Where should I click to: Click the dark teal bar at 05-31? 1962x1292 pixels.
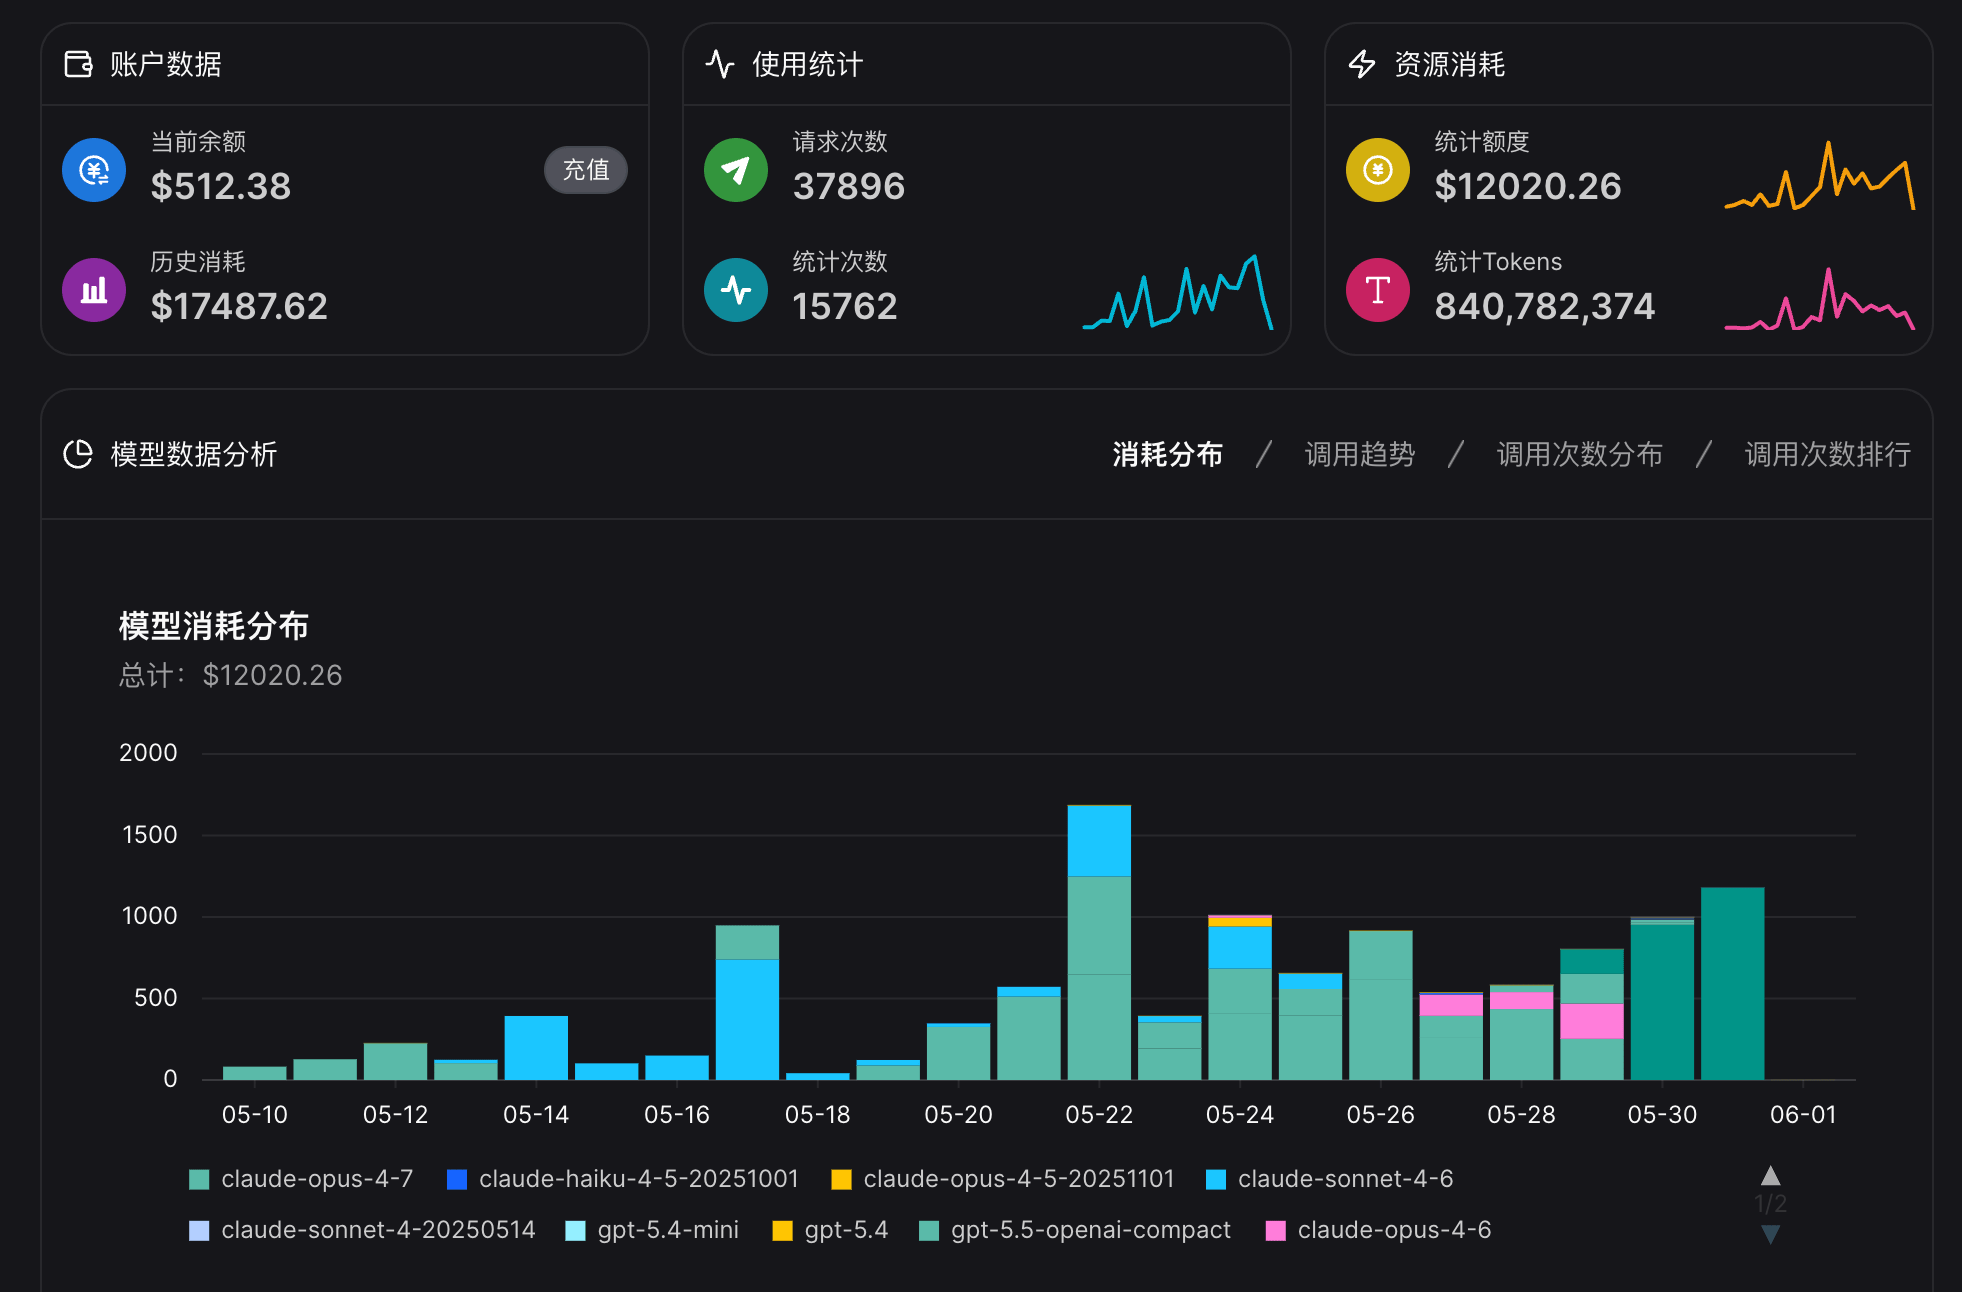click(1732, 984)
